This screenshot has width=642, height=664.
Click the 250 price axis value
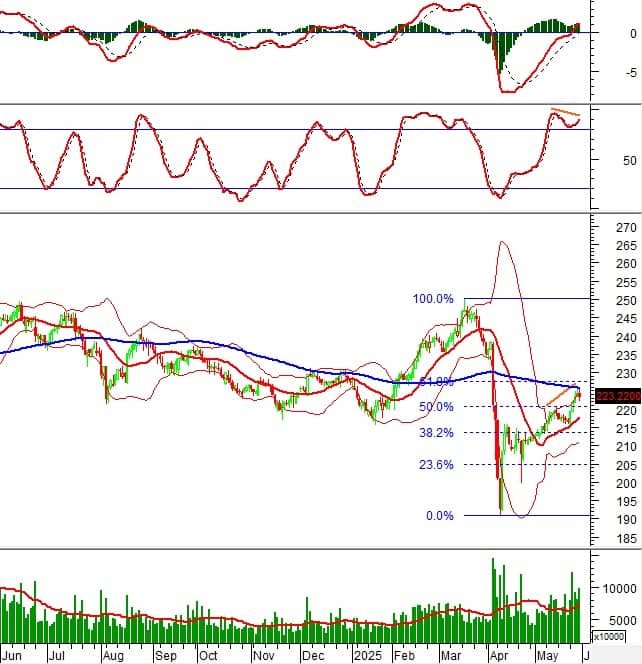click(x=626, y=300)
